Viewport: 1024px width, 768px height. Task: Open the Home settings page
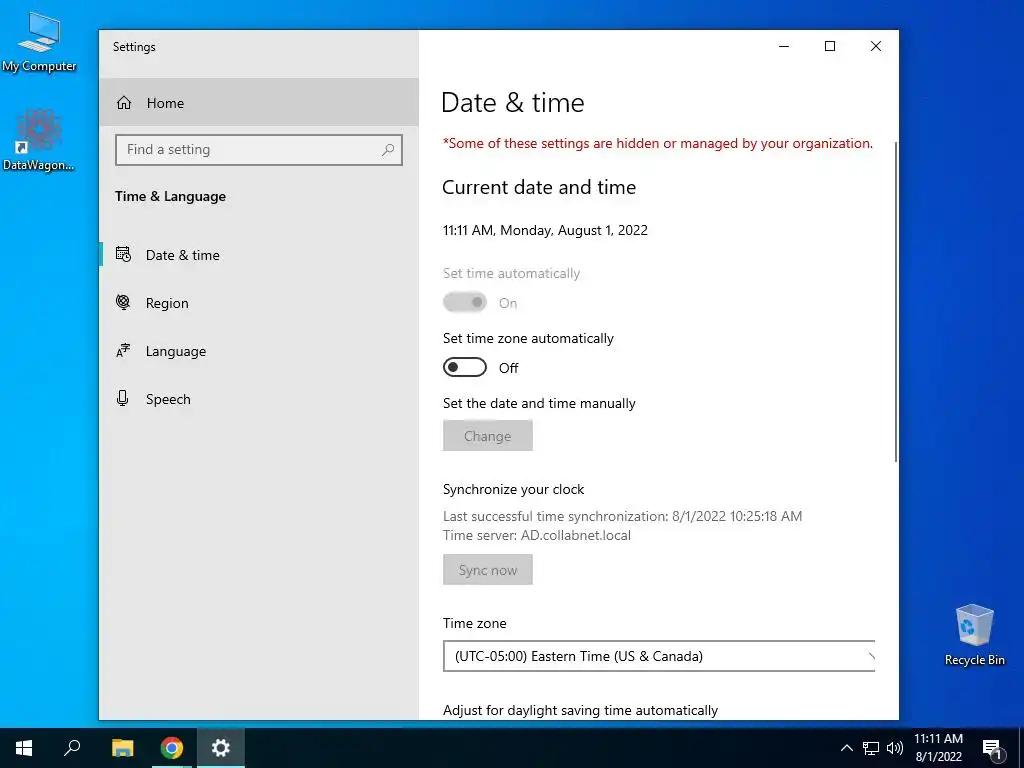[x=259, y=103]
